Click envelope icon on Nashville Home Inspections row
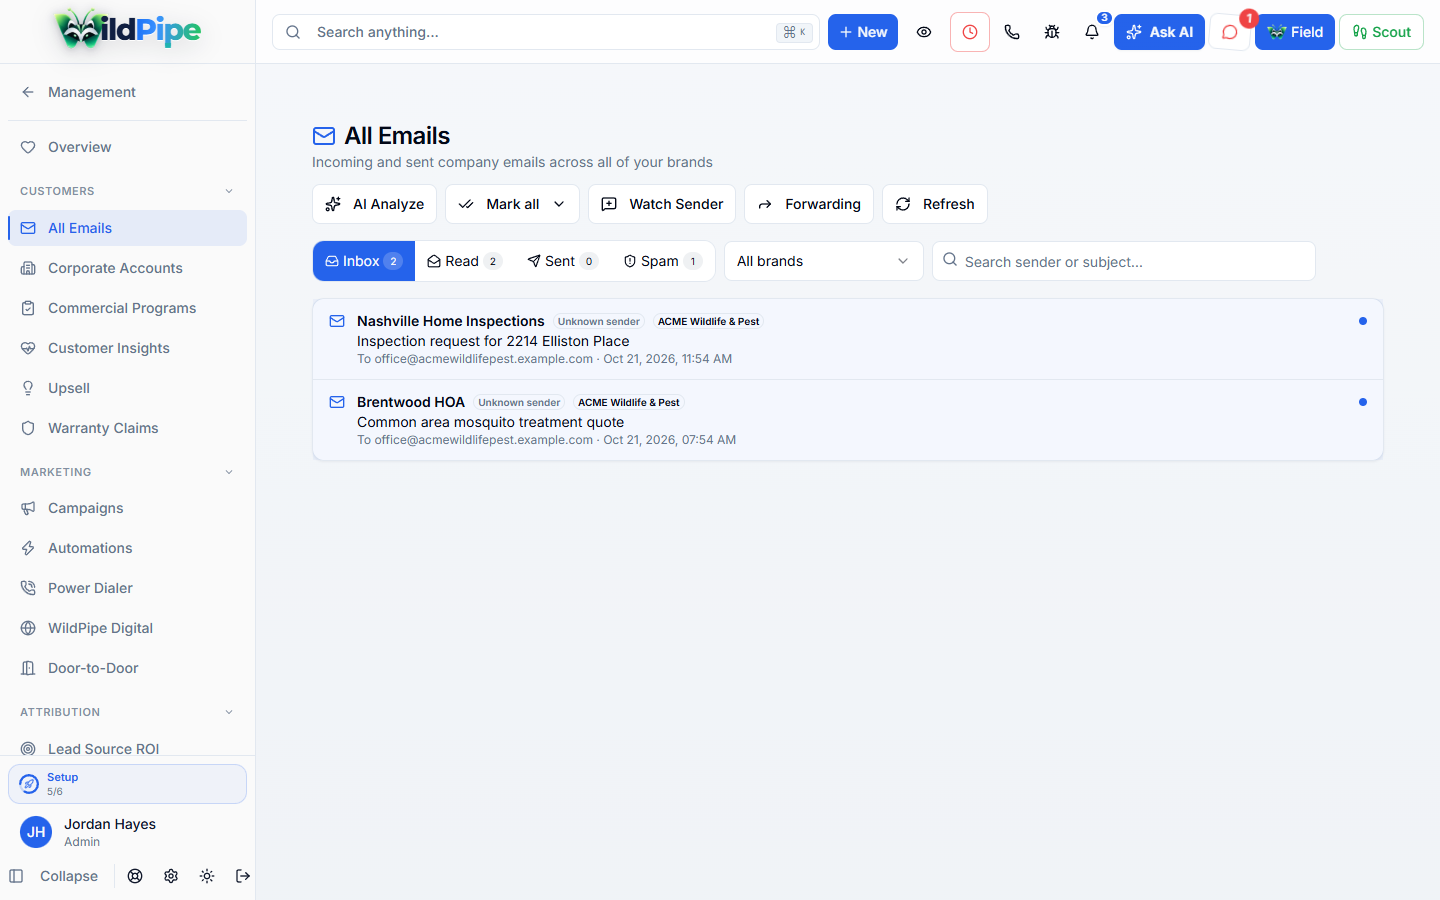This screenshot has width=1440, height=900. 337,321
